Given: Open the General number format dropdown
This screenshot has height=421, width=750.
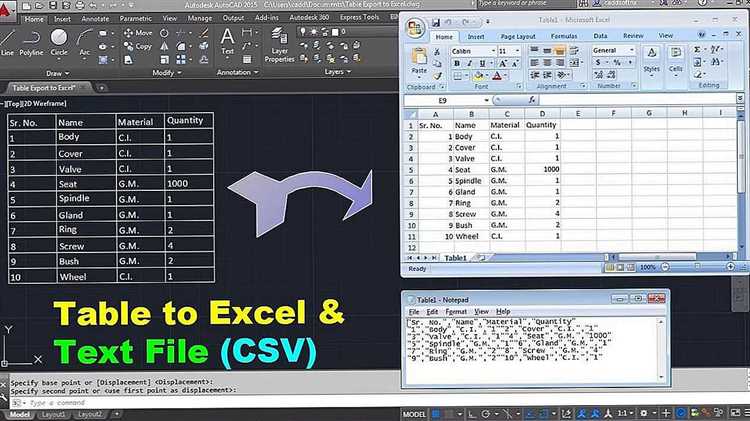Looking at the screenshot, I should 631,50.
